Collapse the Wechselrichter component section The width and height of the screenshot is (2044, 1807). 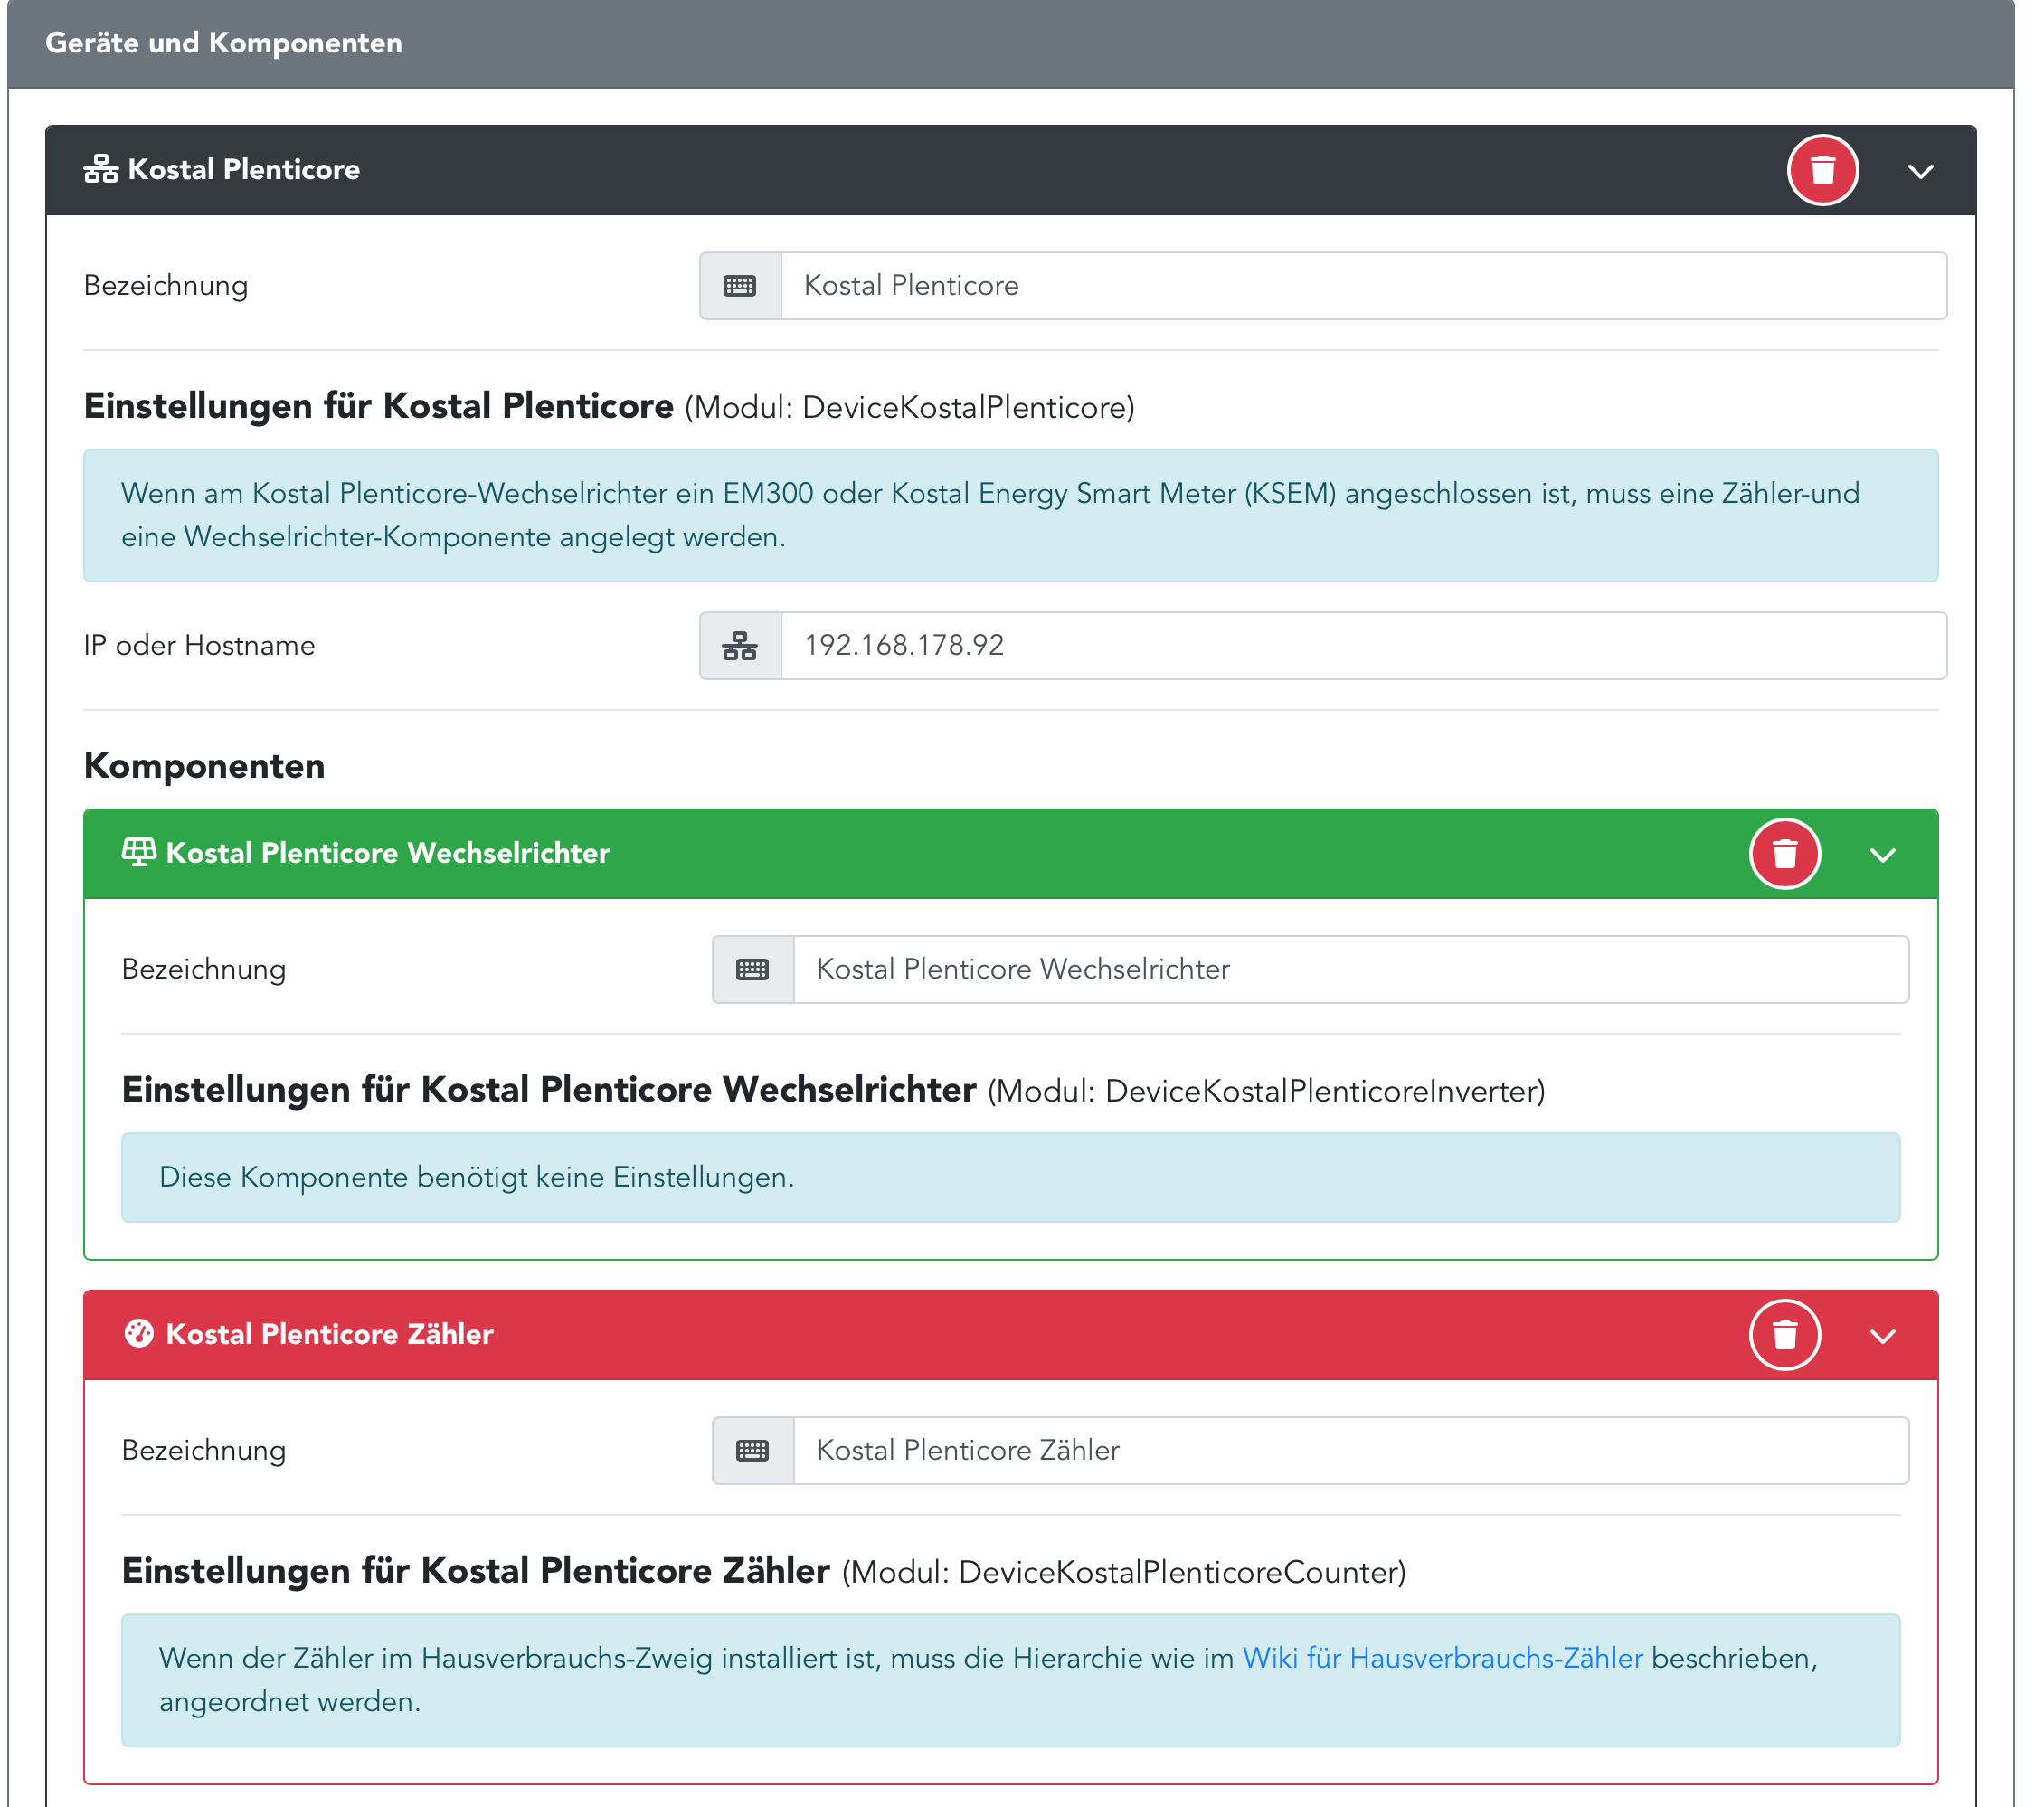[x=1882, y=855]
